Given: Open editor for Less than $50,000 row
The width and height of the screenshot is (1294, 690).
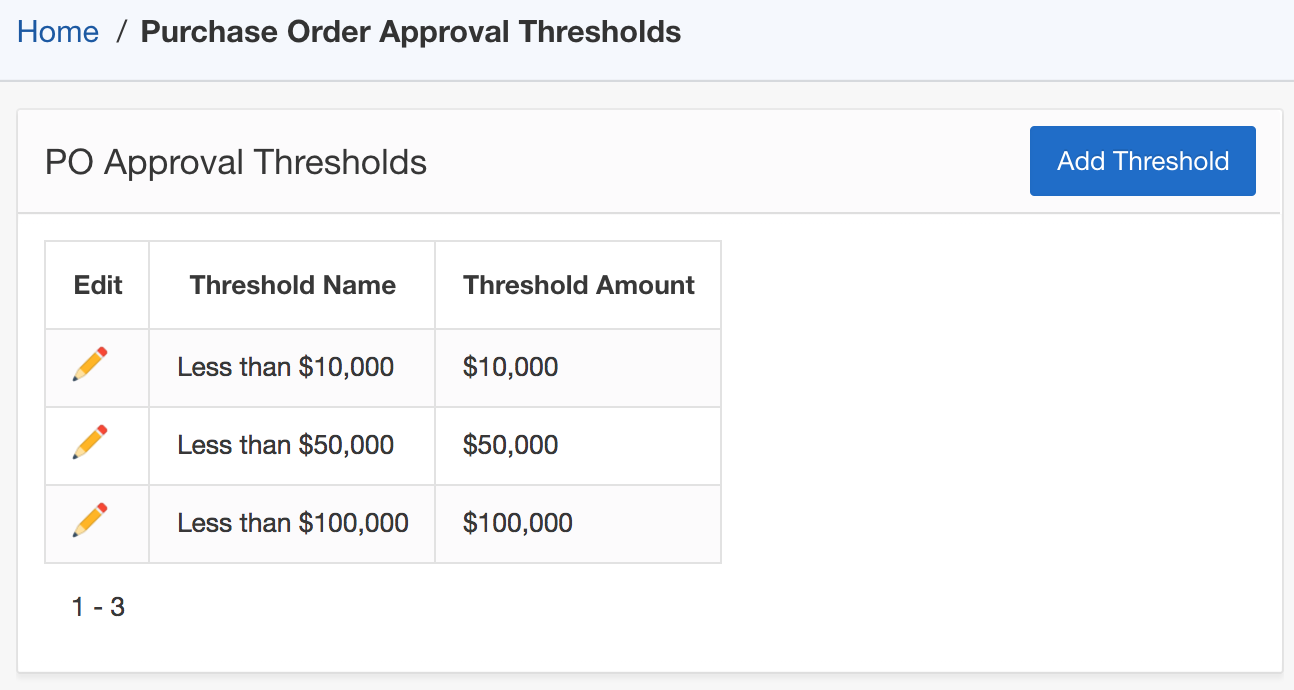Looking at the screenshot, I should pos(90,443).
